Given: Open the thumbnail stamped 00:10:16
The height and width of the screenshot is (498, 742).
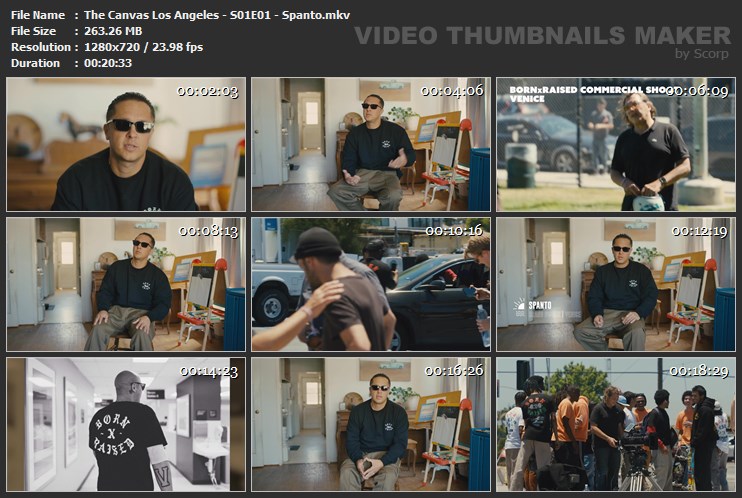Looking at the screenshot, I should coord(371,285).
